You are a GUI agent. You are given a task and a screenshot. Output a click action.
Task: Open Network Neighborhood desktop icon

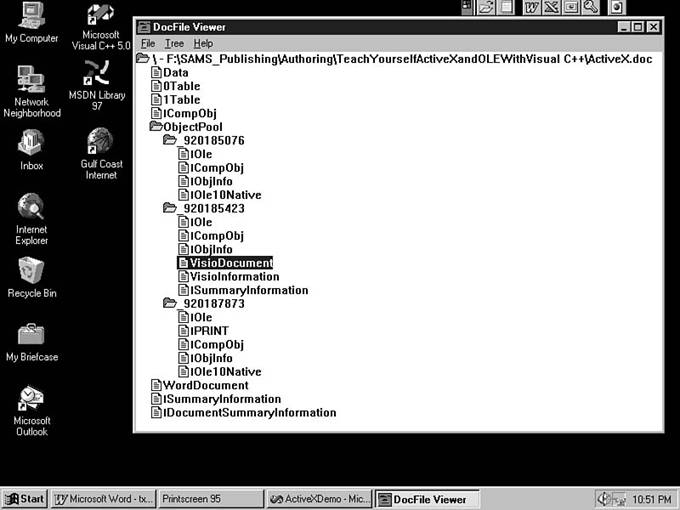31,80
